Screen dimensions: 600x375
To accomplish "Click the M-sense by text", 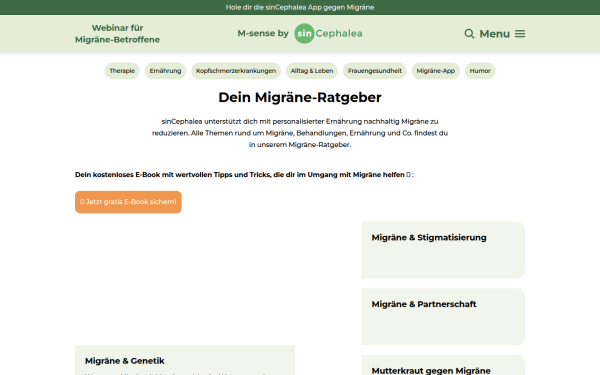I will (263, 33).
